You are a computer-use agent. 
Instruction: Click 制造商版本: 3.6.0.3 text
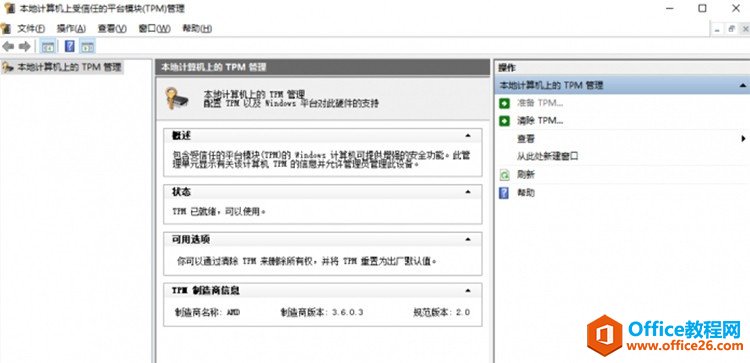coord(322,312)
